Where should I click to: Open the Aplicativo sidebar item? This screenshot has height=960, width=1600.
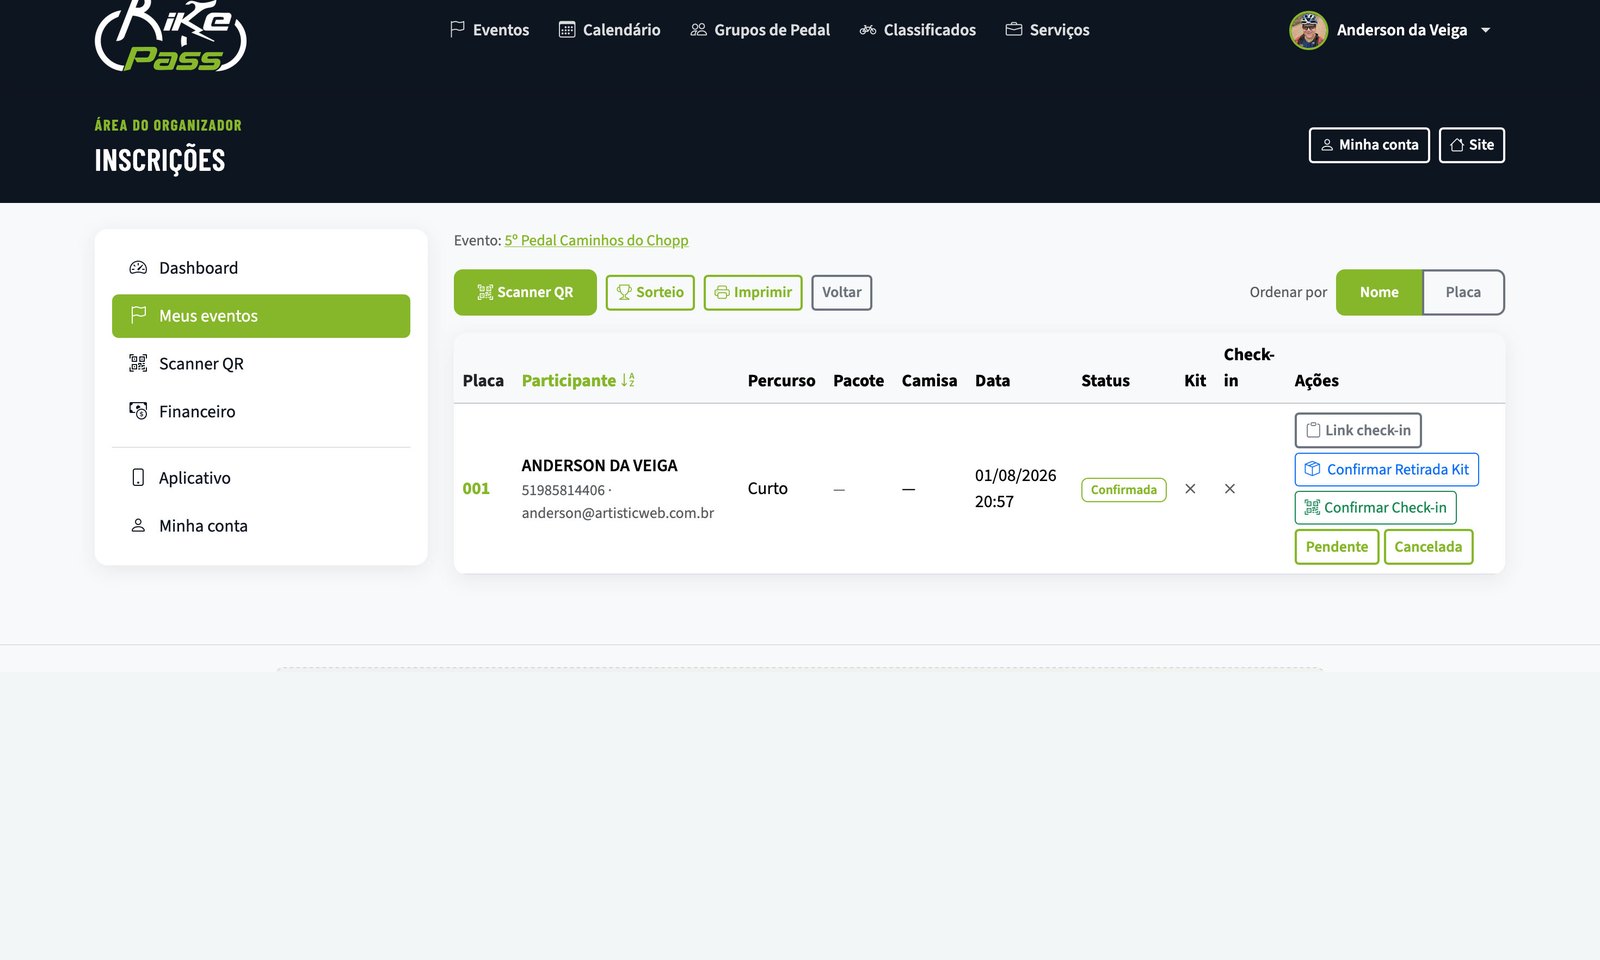(261, 478)
